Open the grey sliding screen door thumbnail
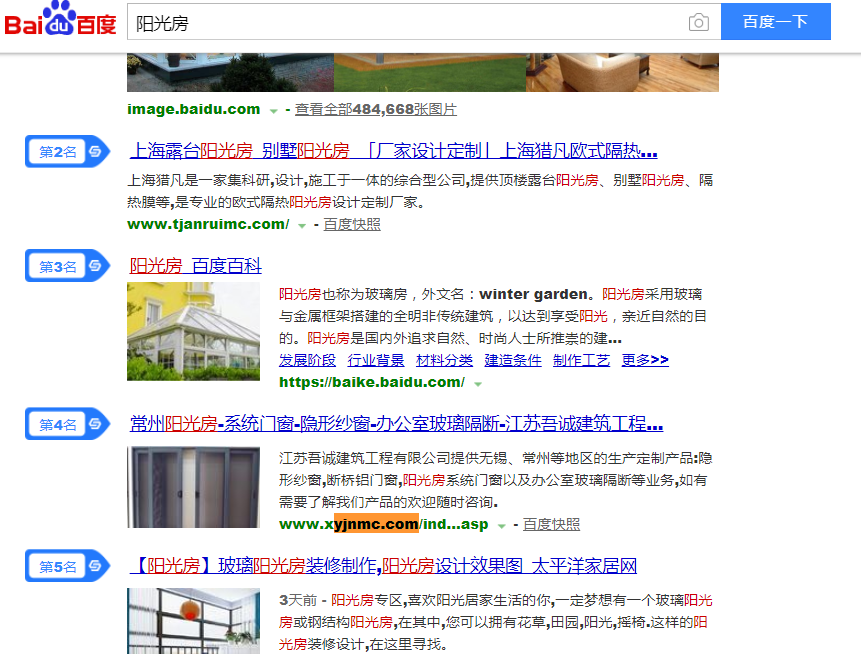This screenshot has width=861, height=654. 193,487
